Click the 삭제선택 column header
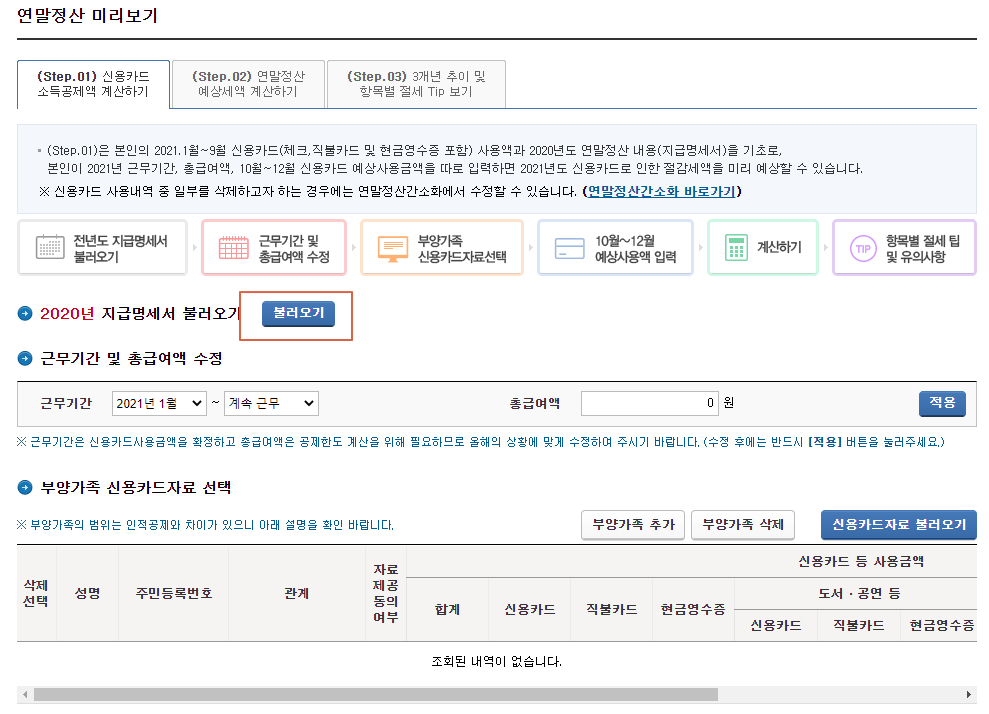The height and width of the screenshot is (714, 989). coord(35,592)
